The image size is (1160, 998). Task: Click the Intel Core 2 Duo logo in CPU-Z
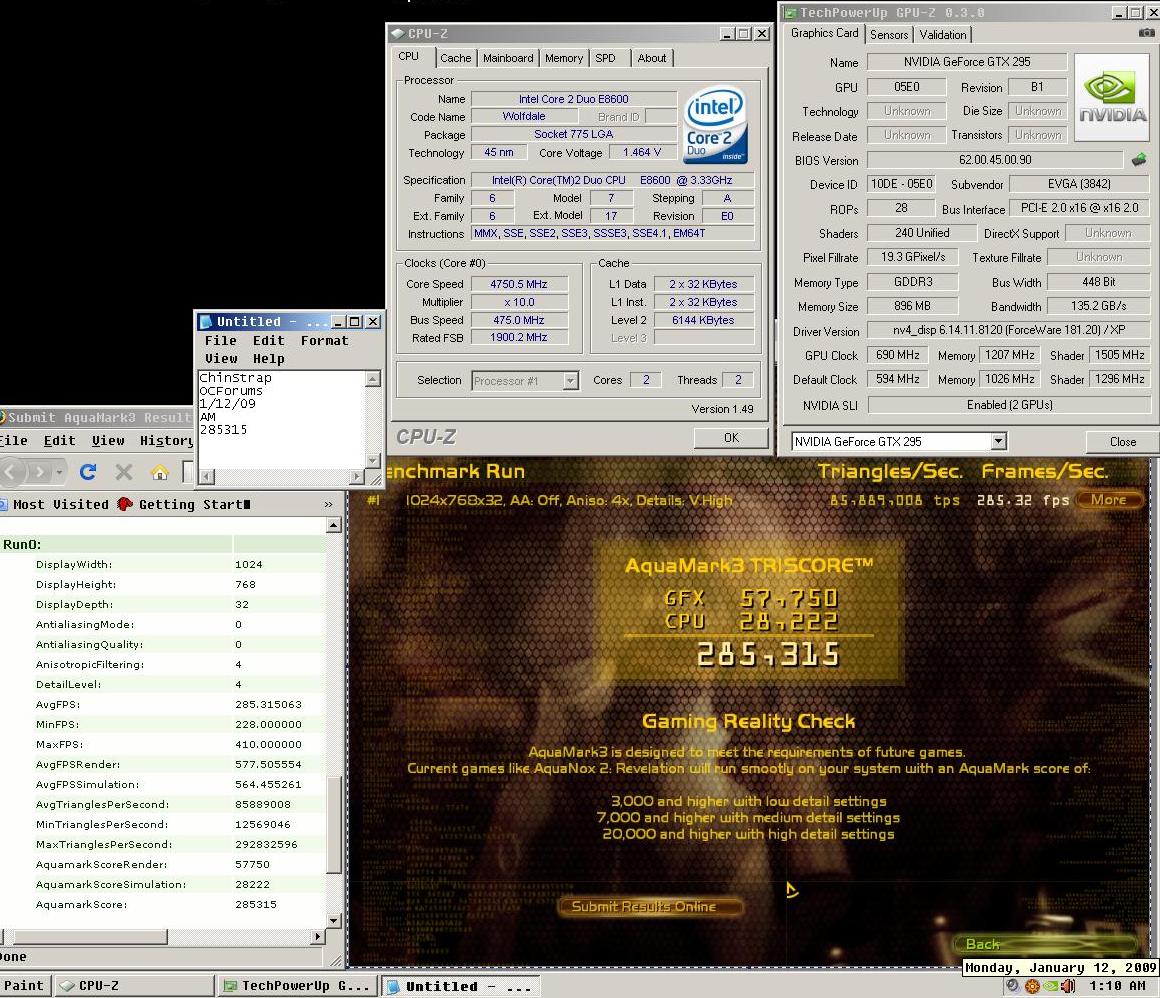715,125
